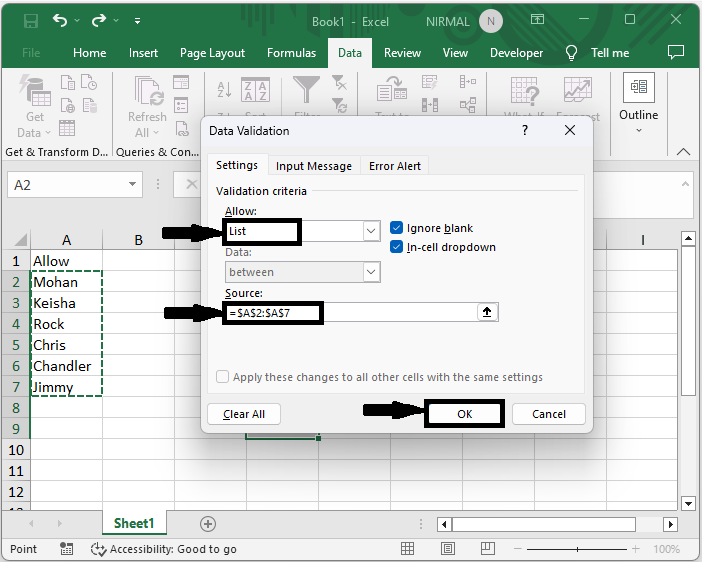Image resolution: width=702 pixels, height=562 pixels.
Task: Open Page Break Preview from status bar
Action: (x=488, y=549)
